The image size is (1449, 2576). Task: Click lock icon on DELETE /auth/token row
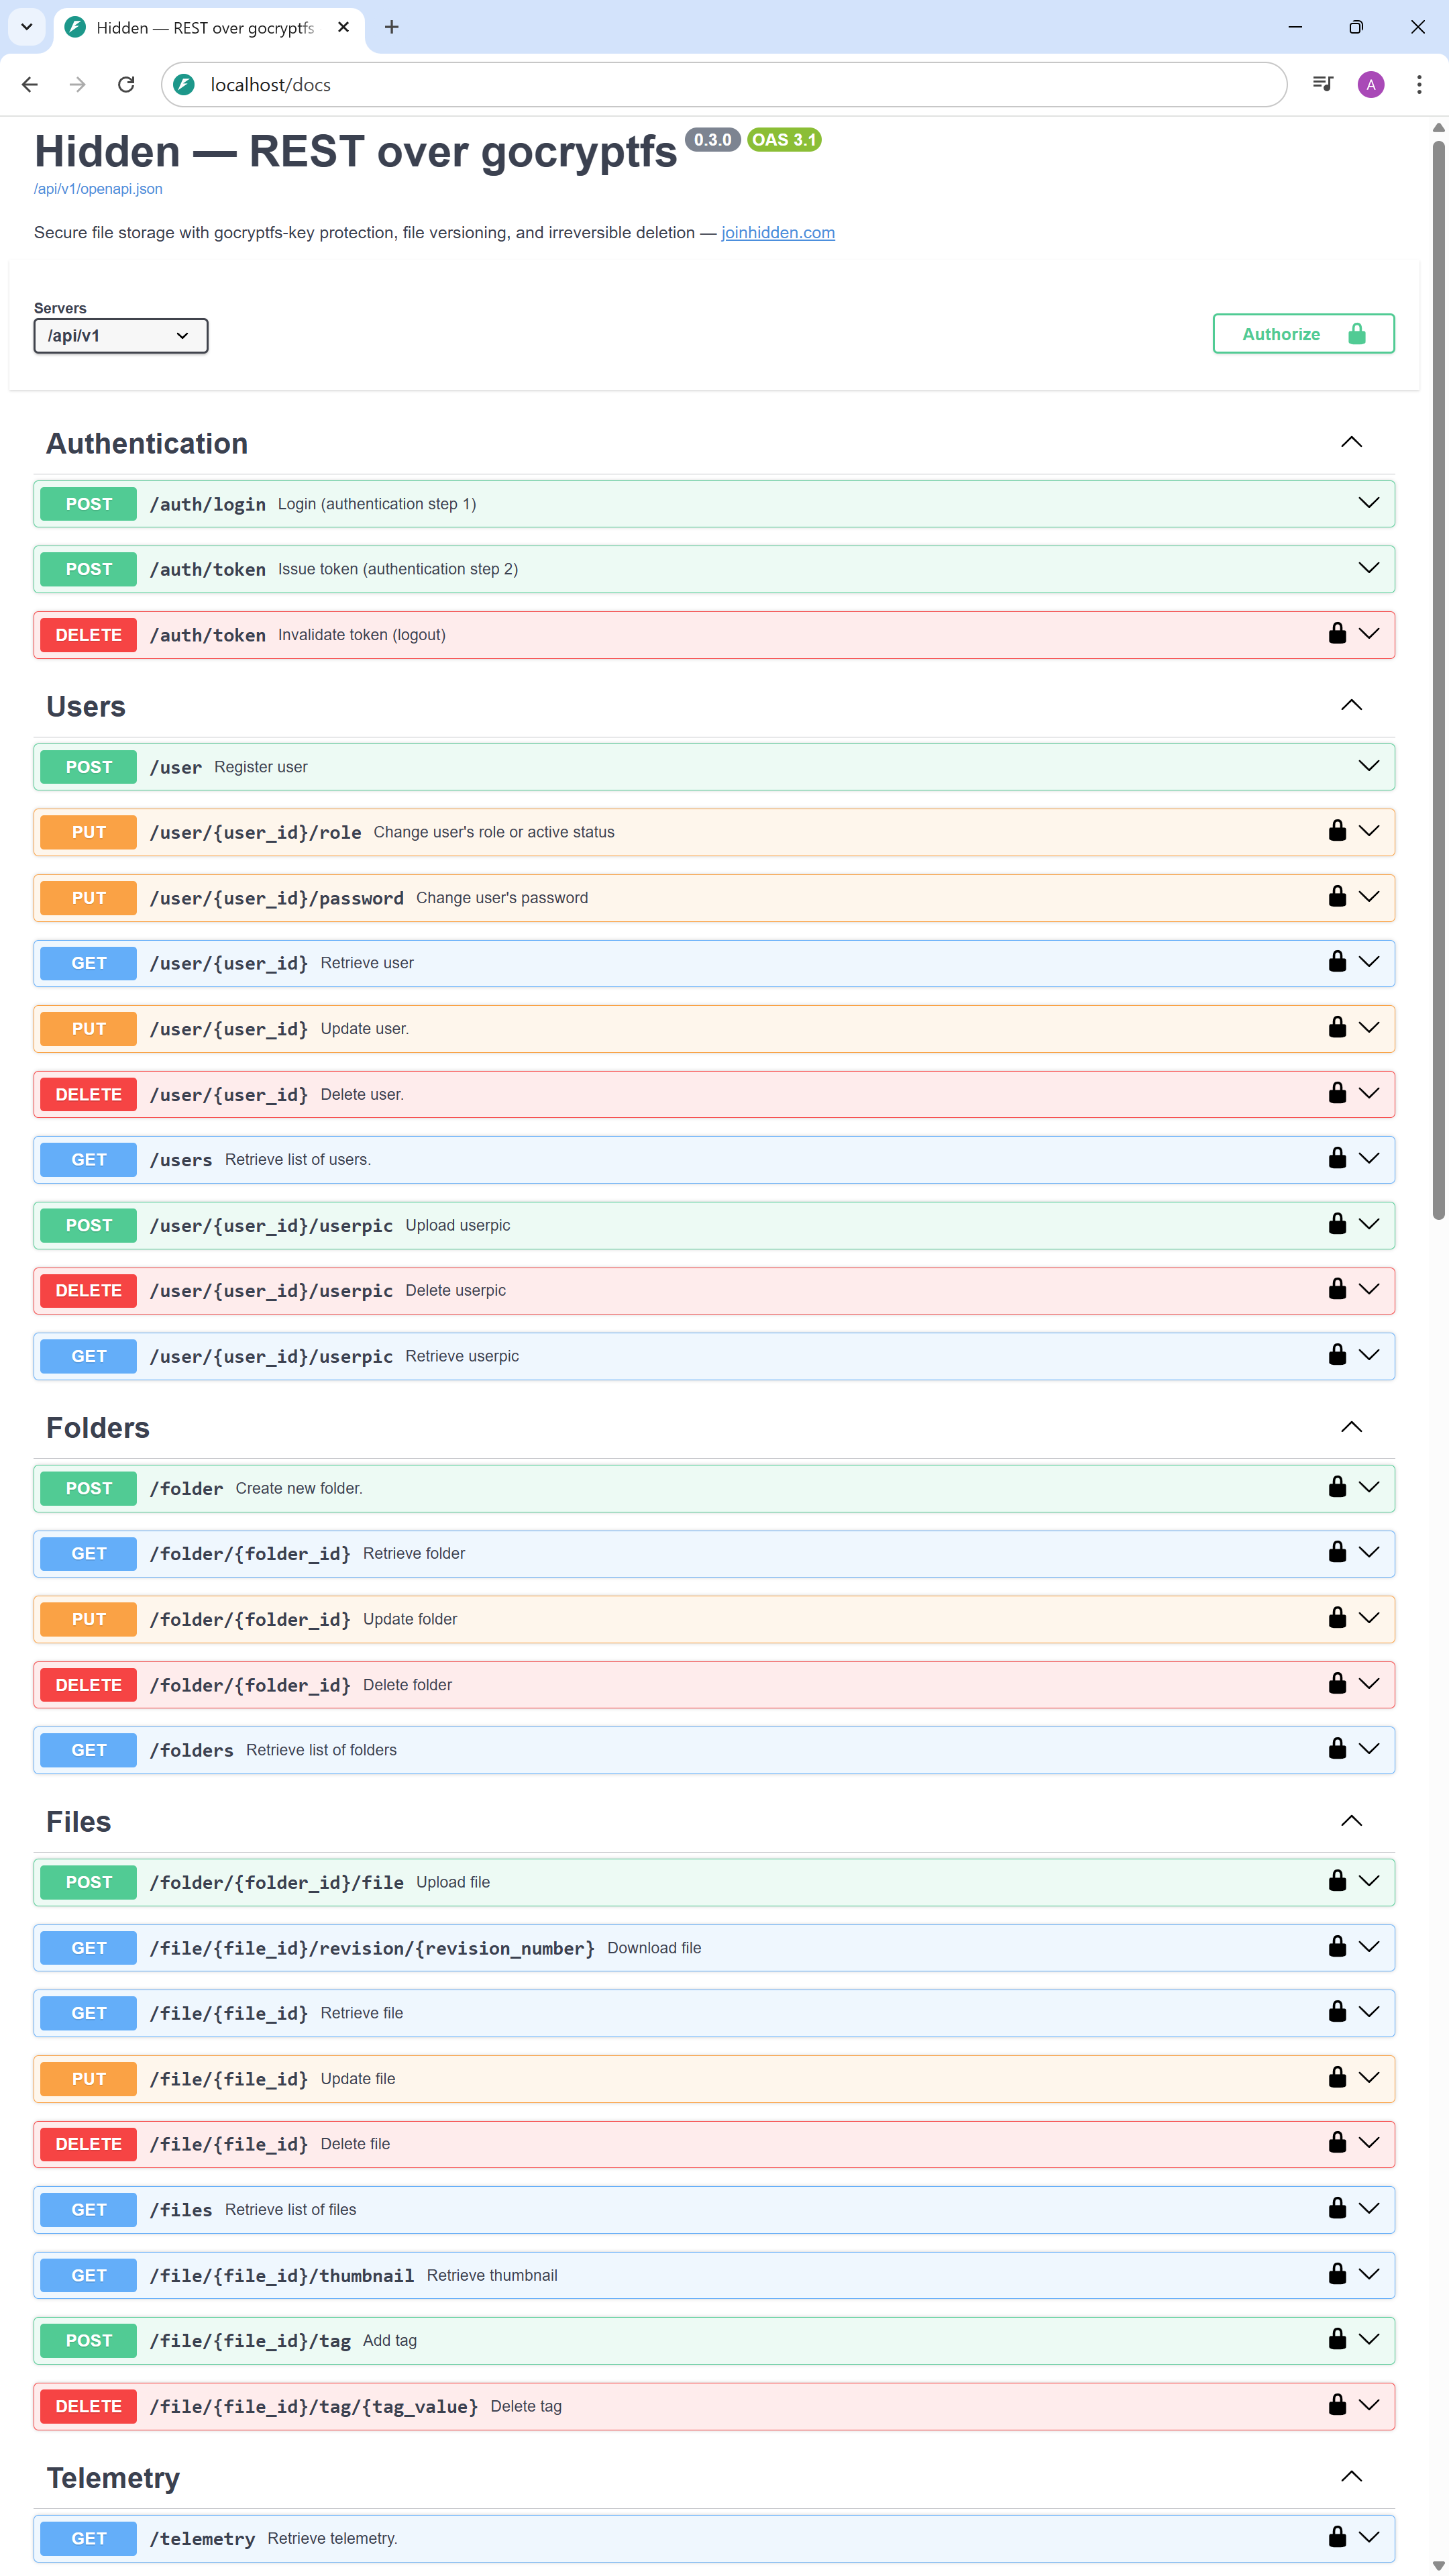(1337, 633)
